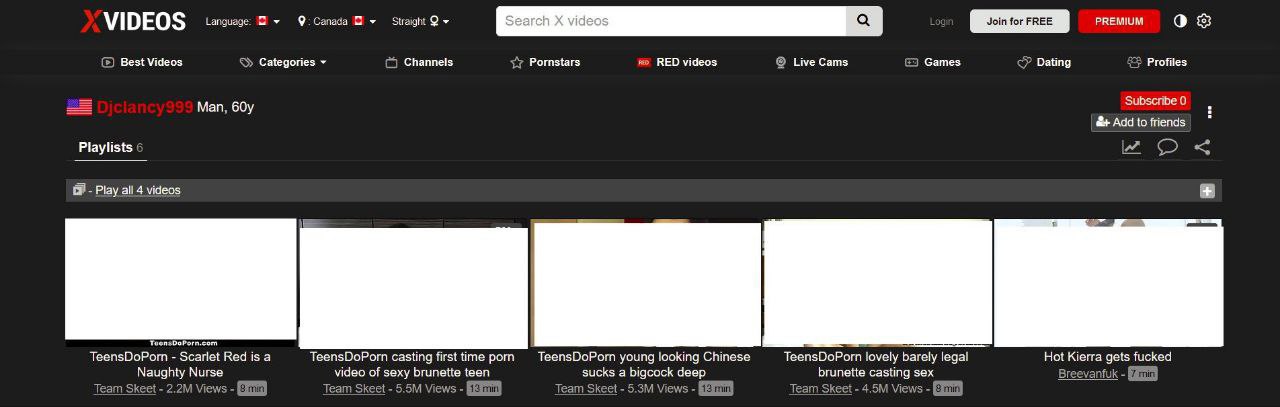The height and width of the screenshot is (407, 1280).
Task: Click the plus icon on playlist bar
Action: tap(1207, 191)
